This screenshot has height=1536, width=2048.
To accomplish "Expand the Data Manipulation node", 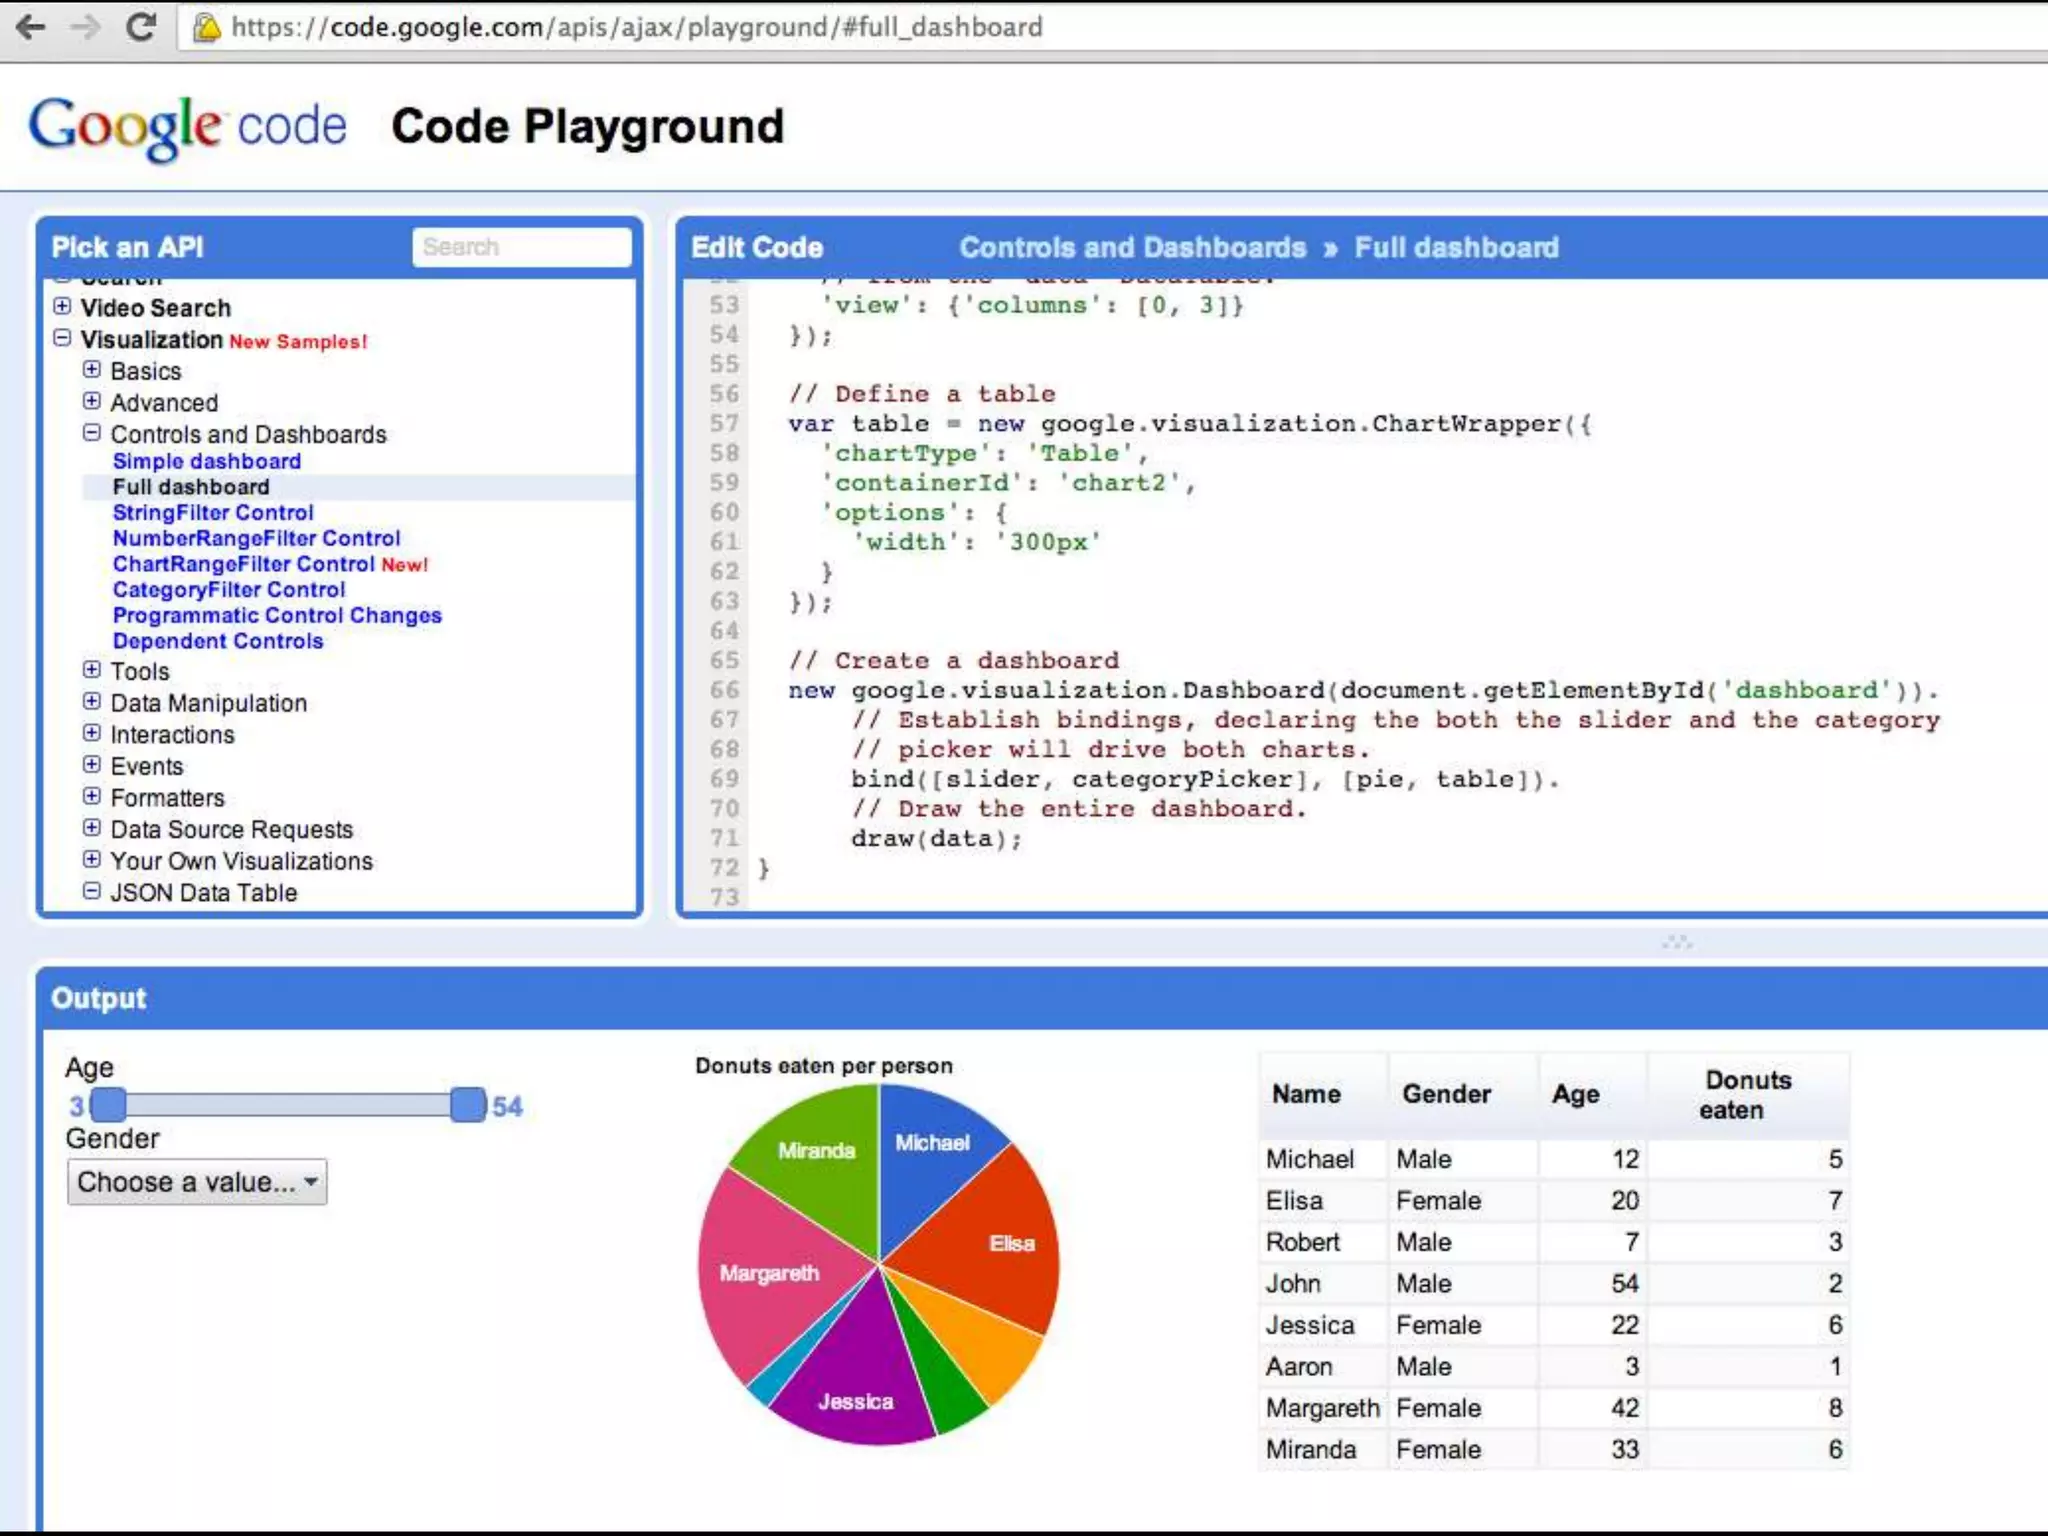I will 92,701.
